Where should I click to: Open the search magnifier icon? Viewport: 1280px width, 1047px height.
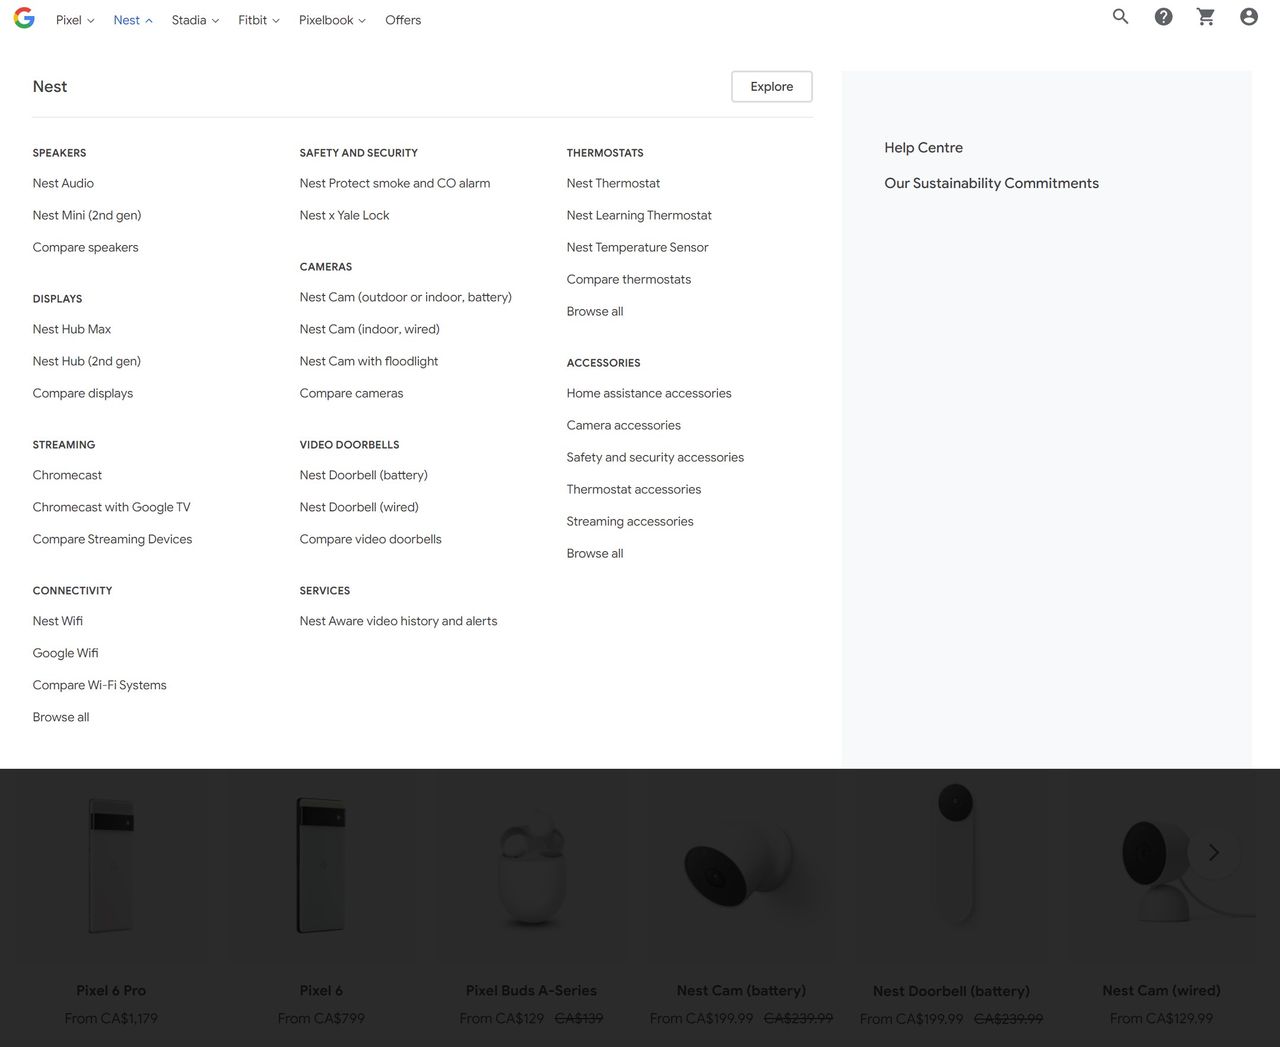[1121, 16]
